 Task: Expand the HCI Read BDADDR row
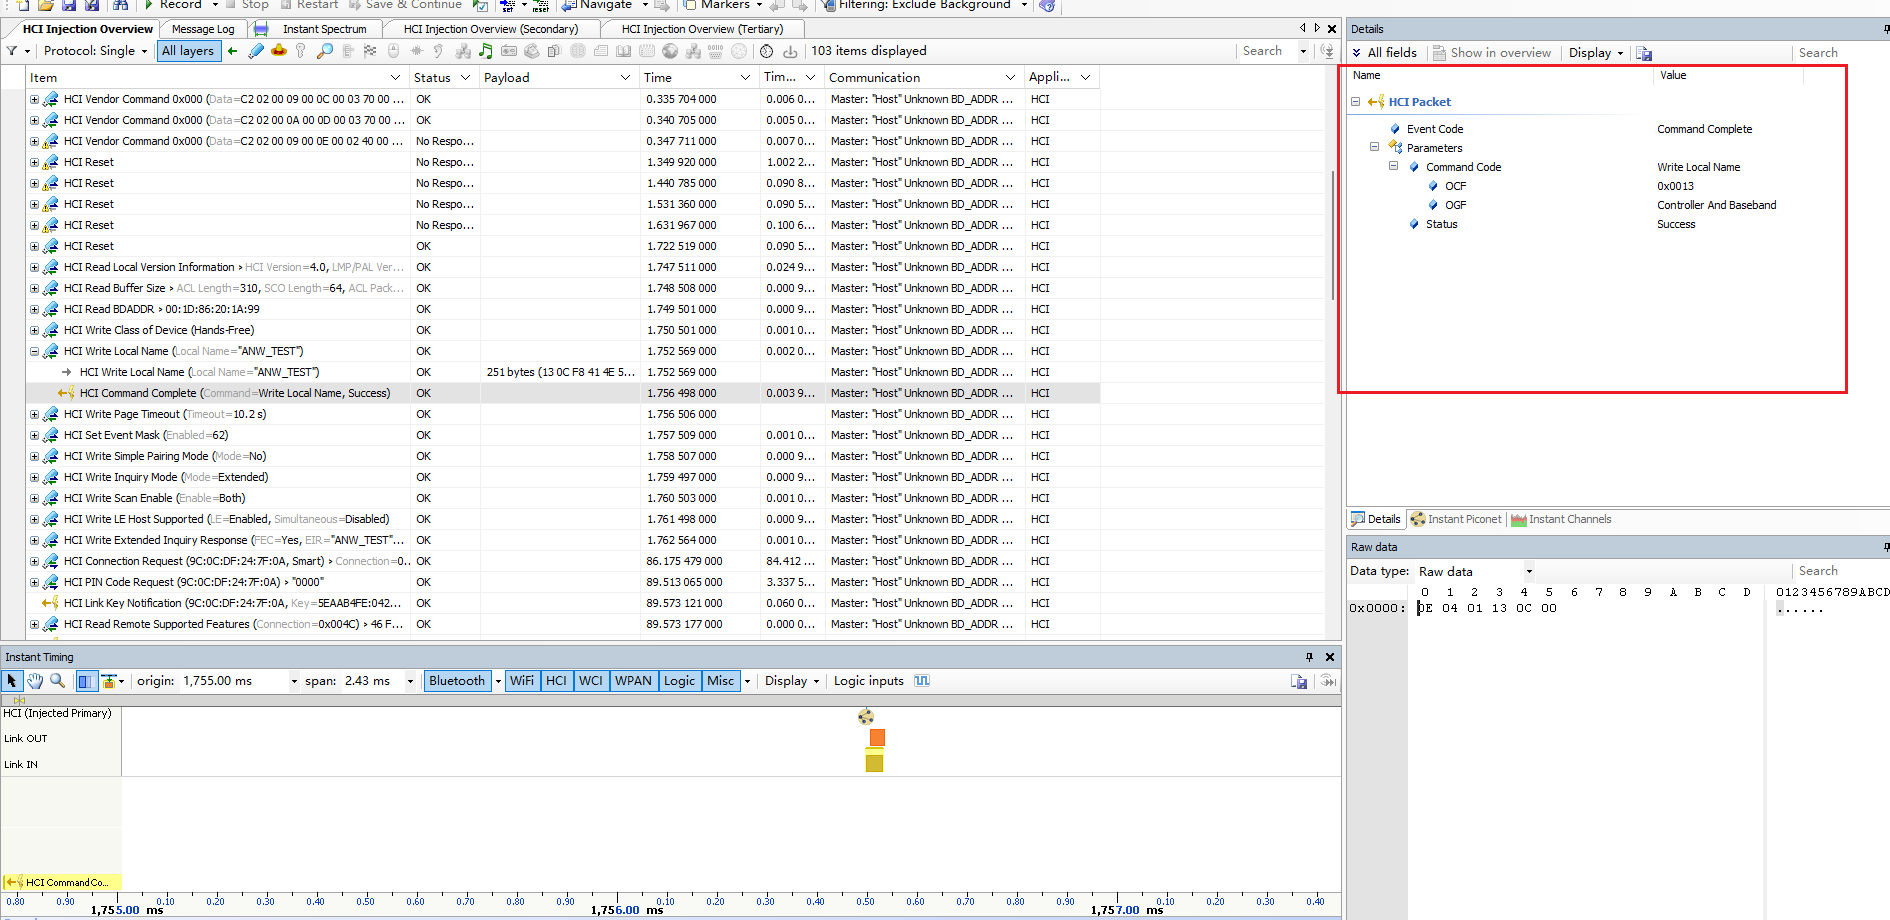coord(34,309)
